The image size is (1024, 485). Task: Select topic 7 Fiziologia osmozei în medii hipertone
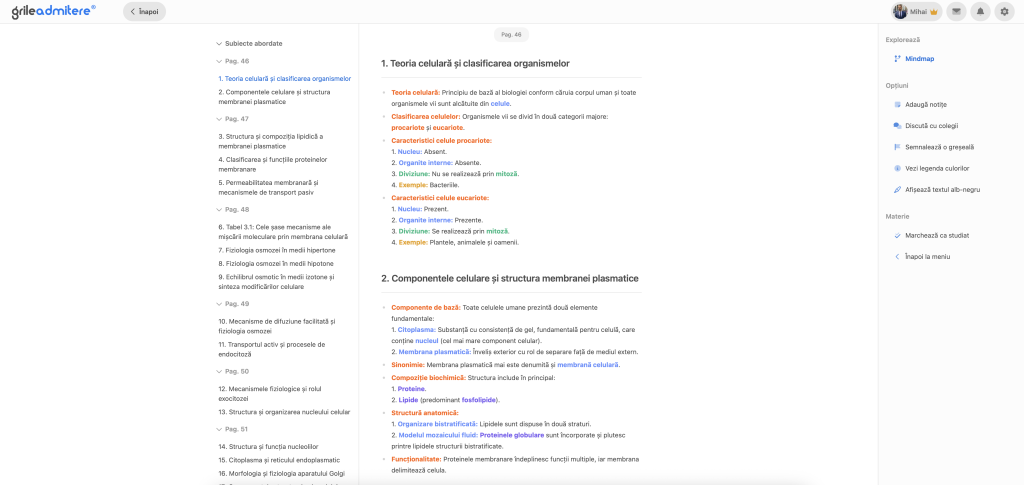tap(277, 250)
